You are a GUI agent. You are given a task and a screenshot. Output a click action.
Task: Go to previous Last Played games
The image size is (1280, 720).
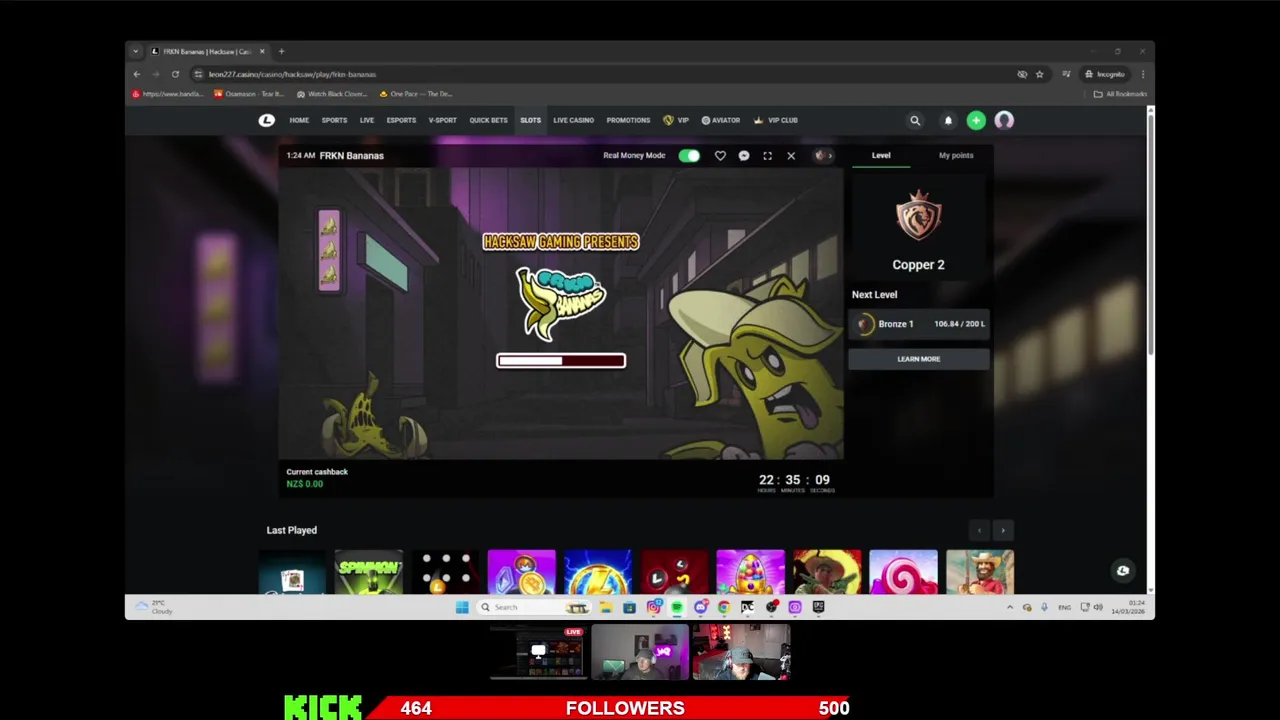click(x=979, y=531)
